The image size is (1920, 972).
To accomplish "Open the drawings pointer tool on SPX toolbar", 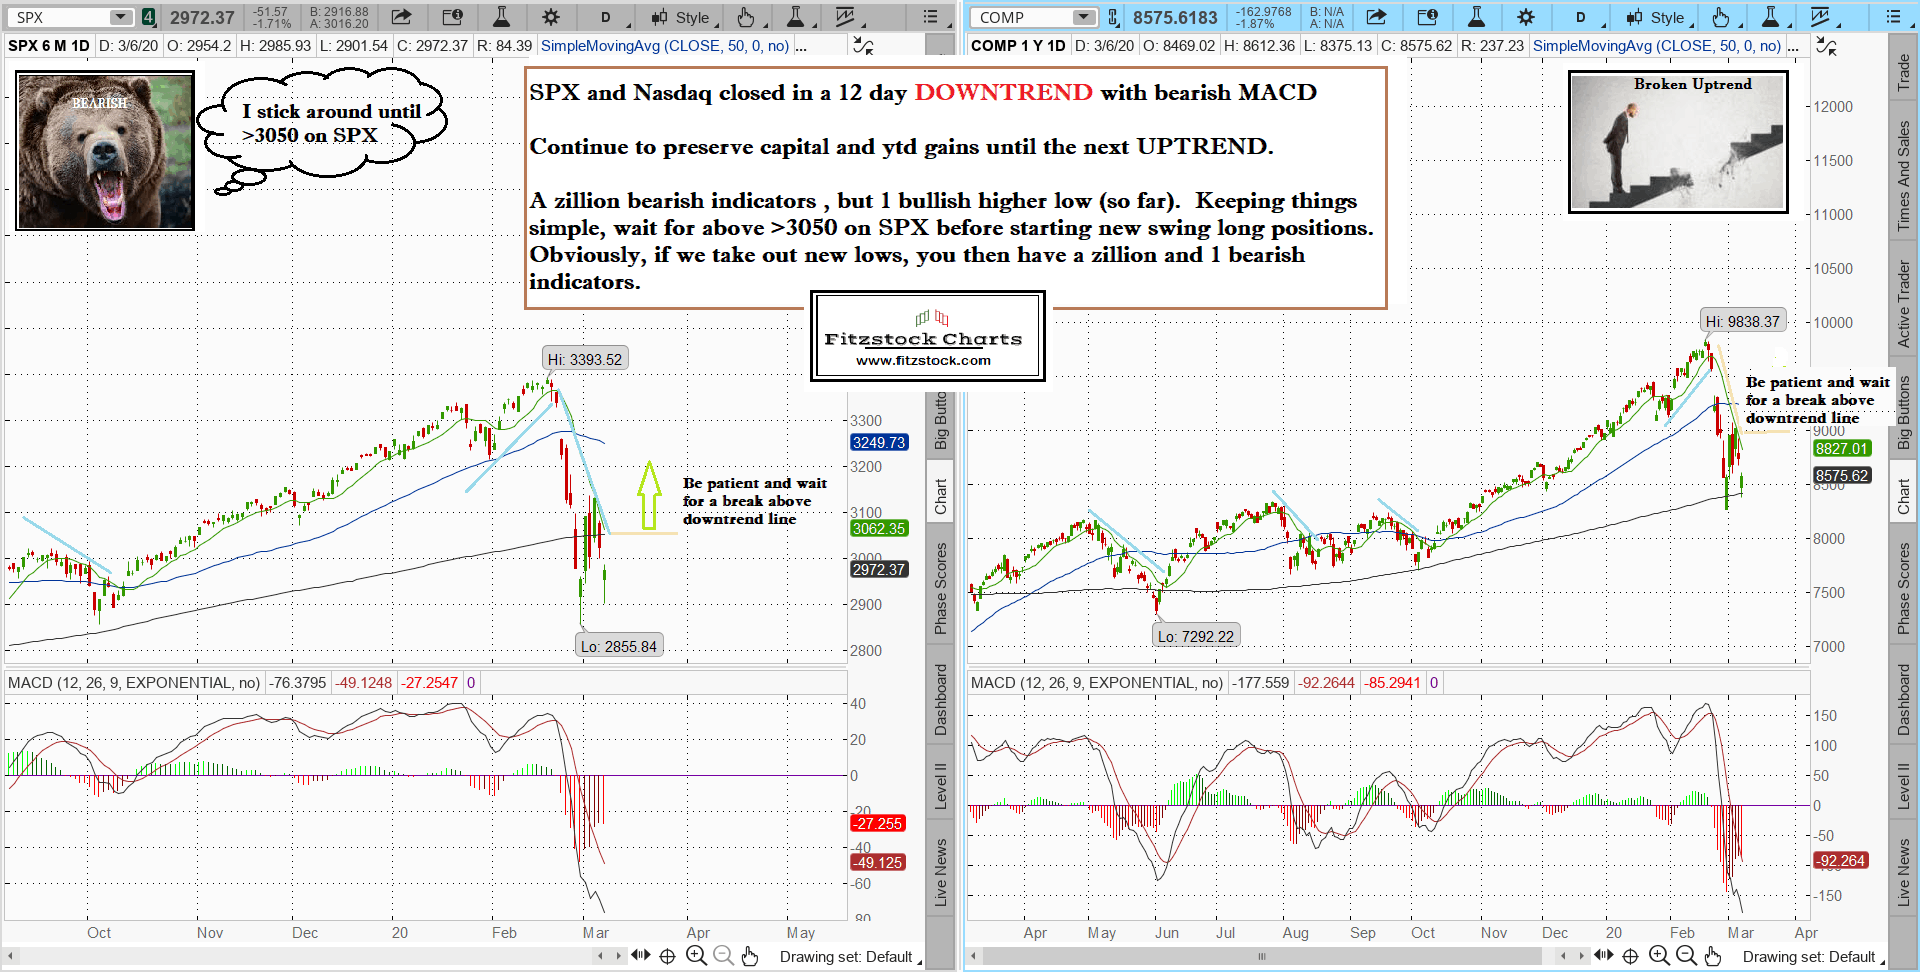I will 745,17.
